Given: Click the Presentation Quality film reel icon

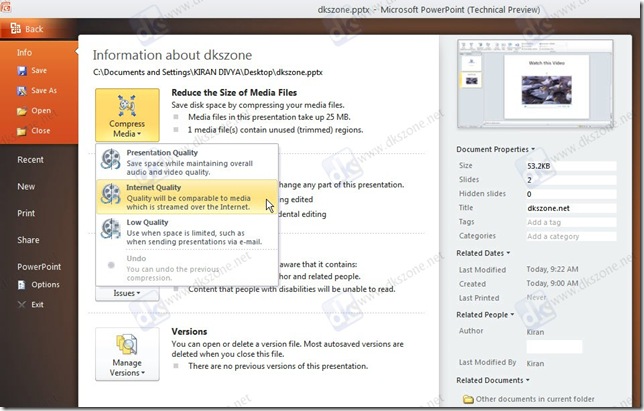Looking at the screenshot, I should click(x=111, y=159).
